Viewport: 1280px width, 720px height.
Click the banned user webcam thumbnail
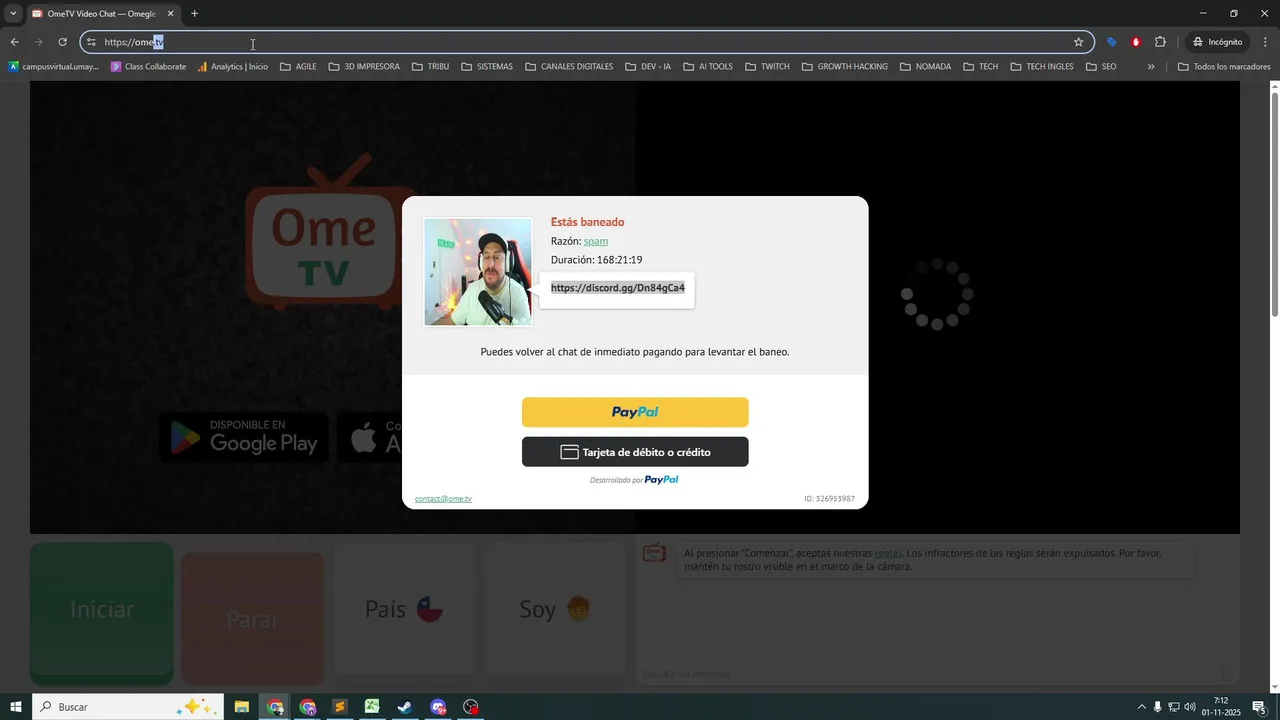tap(478, 271)
